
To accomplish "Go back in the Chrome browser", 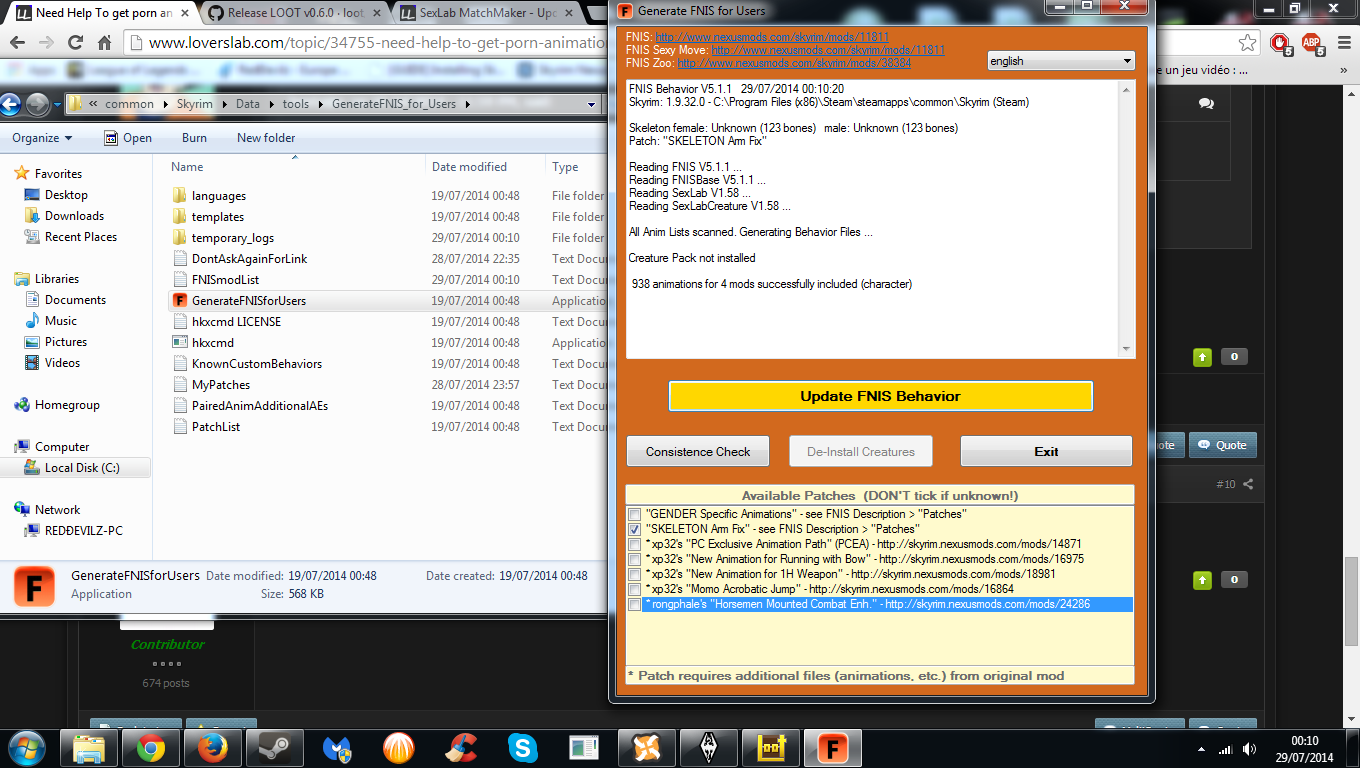I will pyautogui.click(x=19, y=43).
